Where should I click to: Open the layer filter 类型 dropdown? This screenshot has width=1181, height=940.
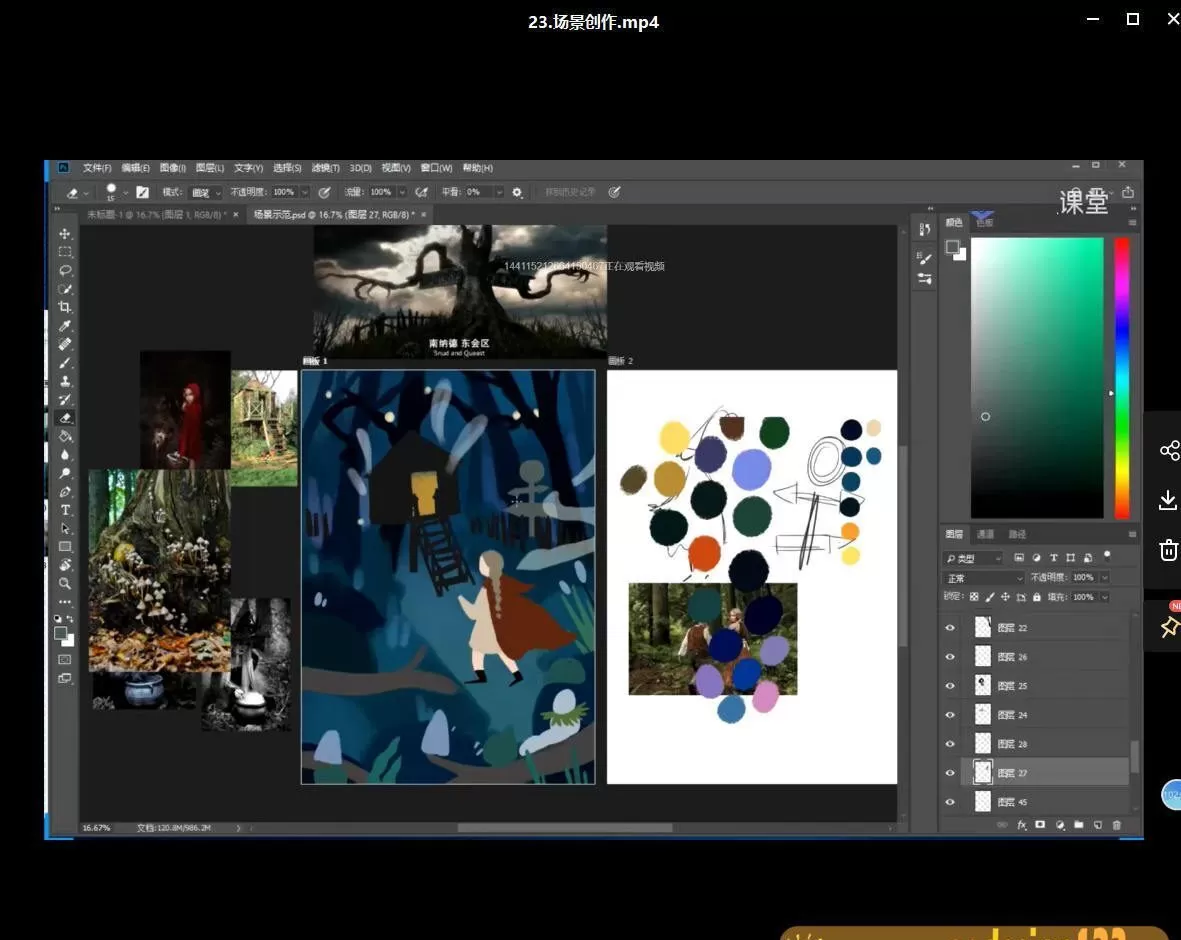coord(973,558)
